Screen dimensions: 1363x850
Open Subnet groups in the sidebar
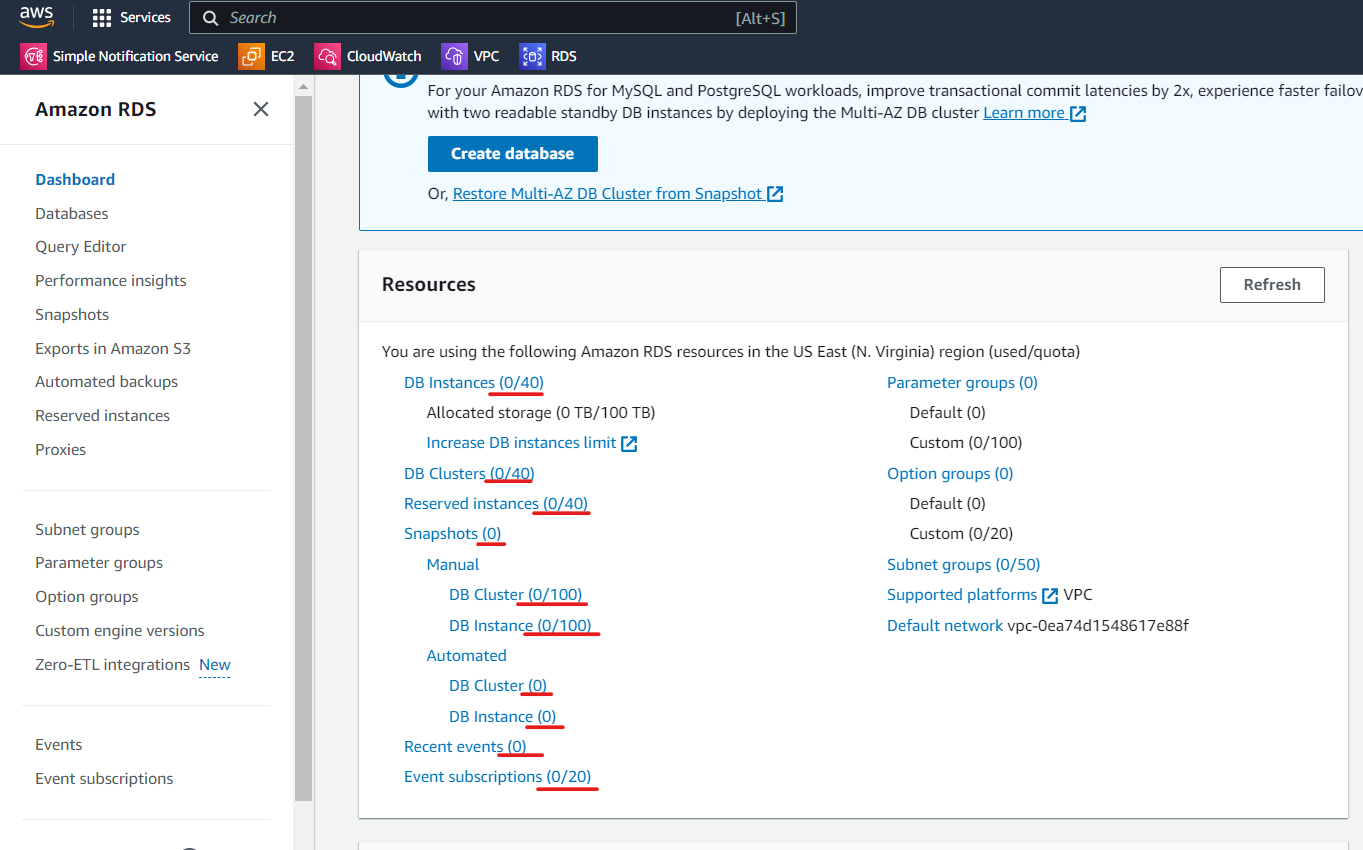[x=88, y=530]
